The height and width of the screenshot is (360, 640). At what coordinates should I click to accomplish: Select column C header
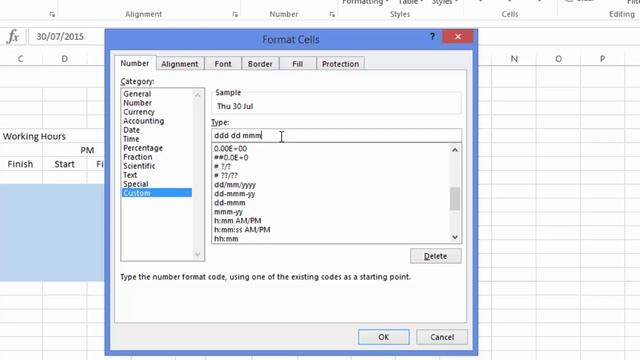pyautogui.click(x=20, y=59)
